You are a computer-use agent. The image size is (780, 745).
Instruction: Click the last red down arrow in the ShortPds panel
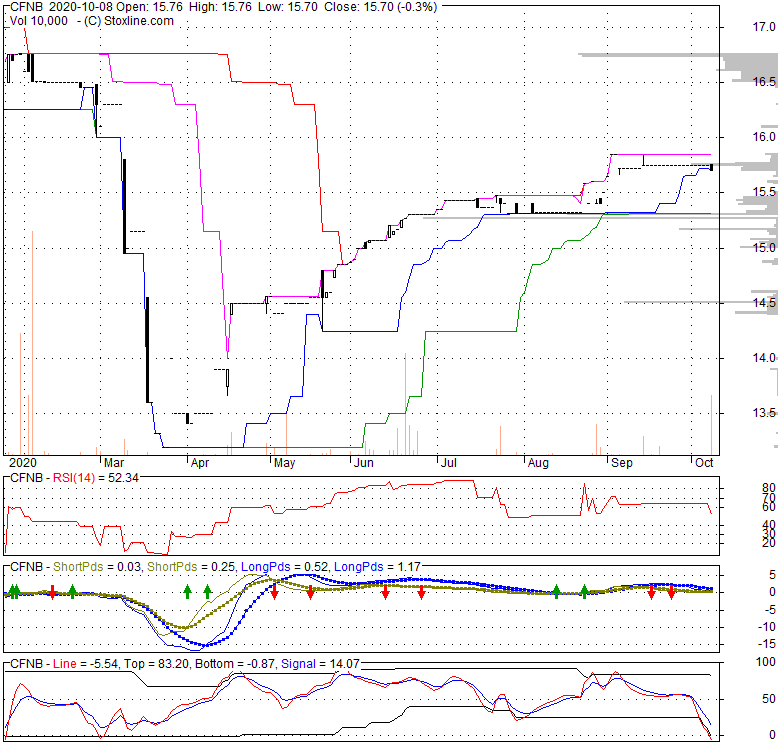[671, 591]
